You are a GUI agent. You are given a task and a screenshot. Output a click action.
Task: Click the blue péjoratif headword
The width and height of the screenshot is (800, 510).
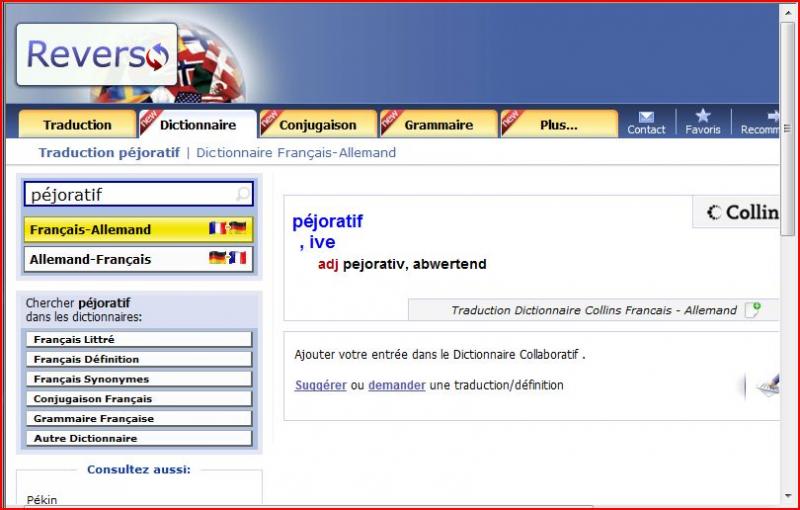pyautogui.click(x=327, y=221)
